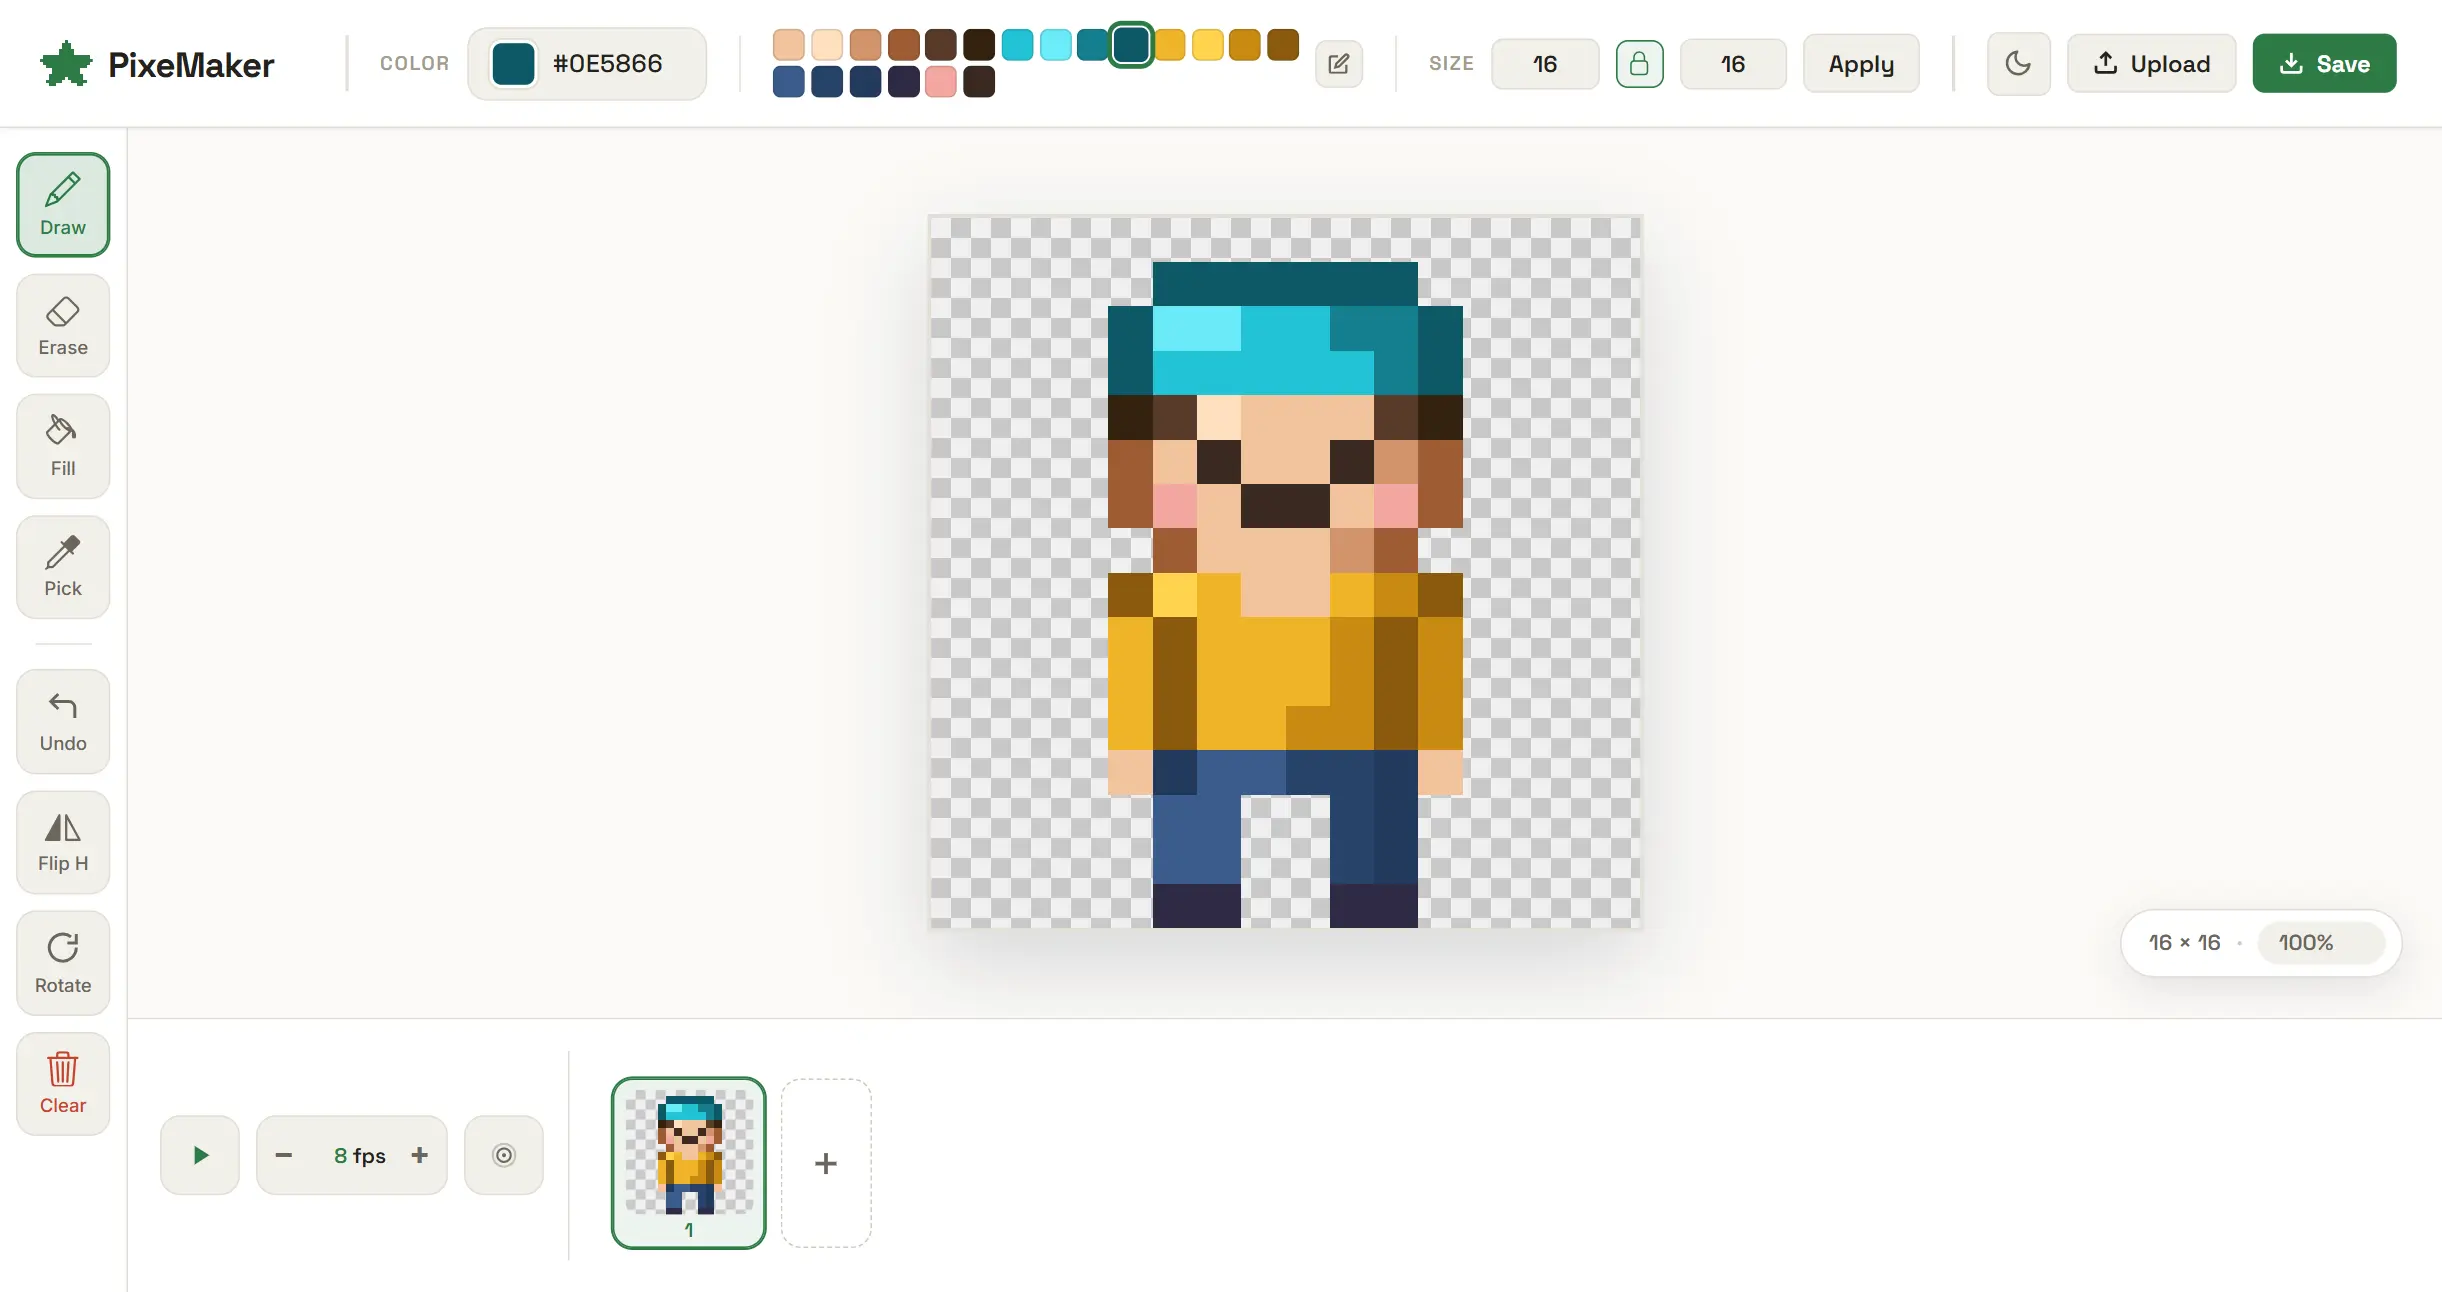The image size is (2442, 1292).
Task: Play the animation
Action: tap(200, 1155)
